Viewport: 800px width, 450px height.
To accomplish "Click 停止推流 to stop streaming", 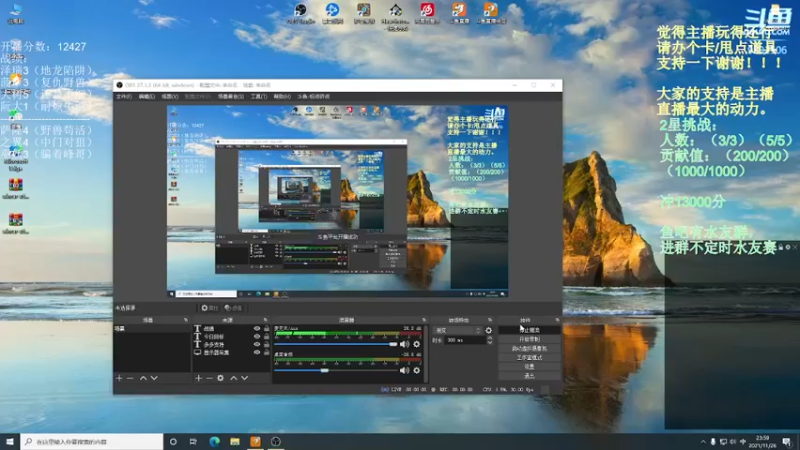I will coord(529,330).
